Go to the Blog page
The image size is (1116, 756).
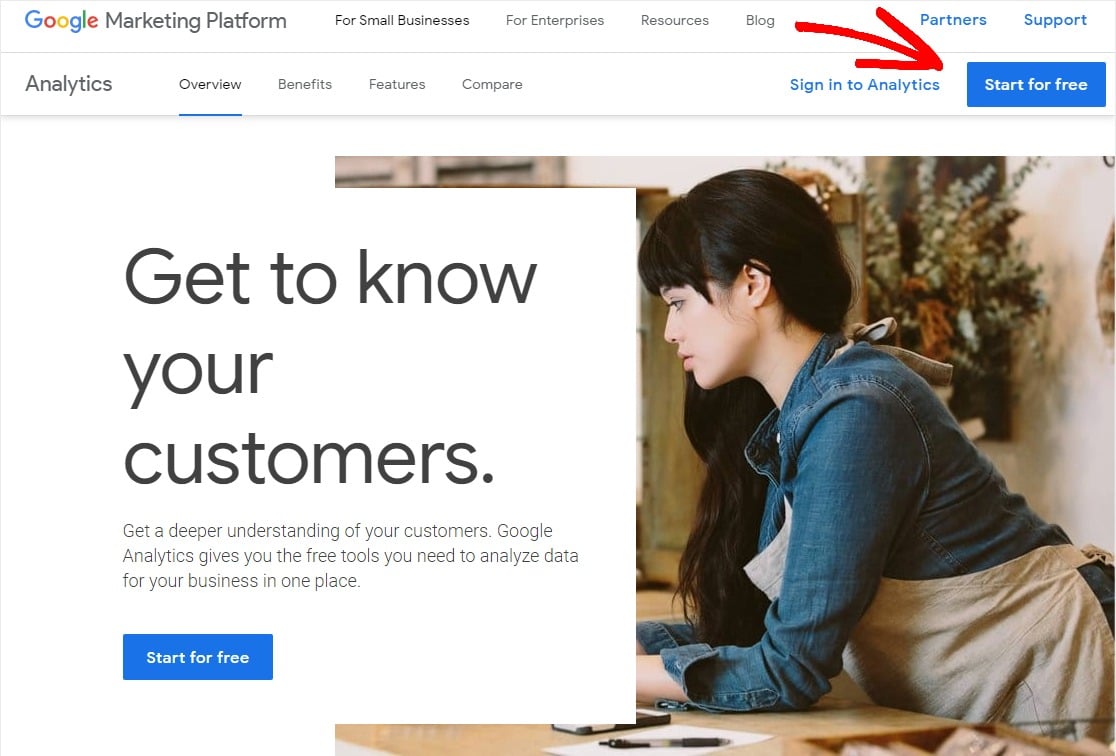(x=759, y=21)
